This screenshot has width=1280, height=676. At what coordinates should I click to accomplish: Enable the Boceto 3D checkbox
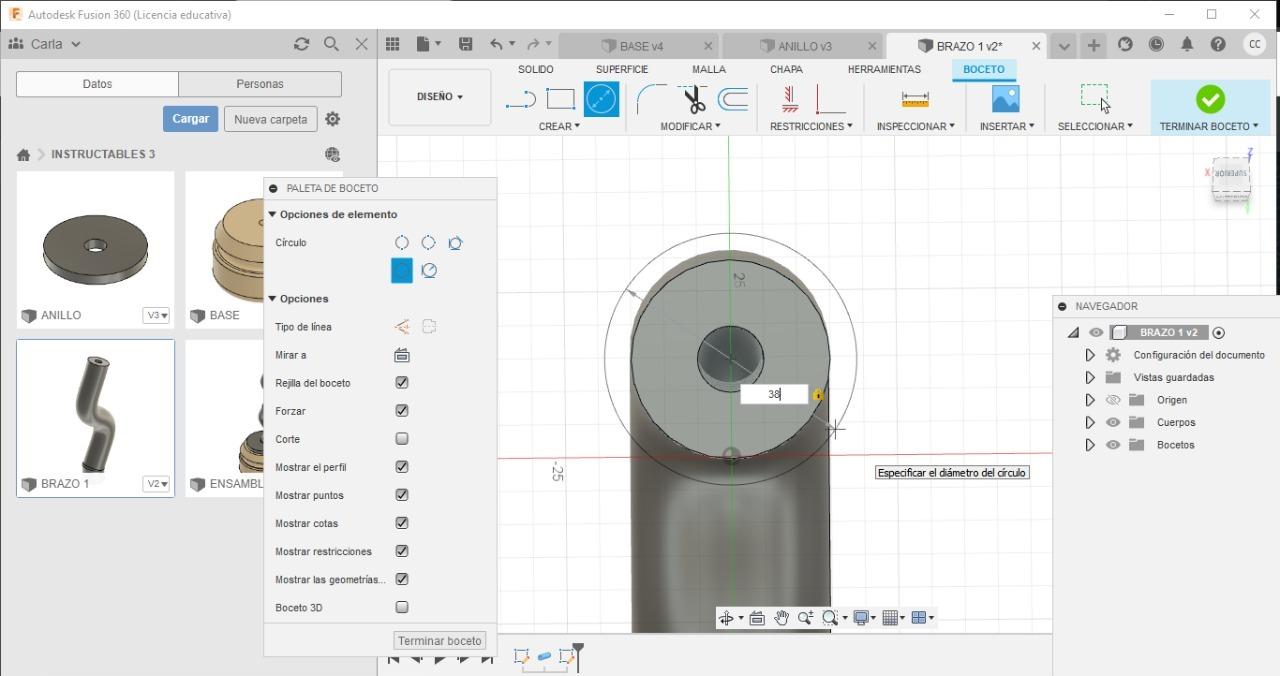pyautogui.click(x=402, y=607)
